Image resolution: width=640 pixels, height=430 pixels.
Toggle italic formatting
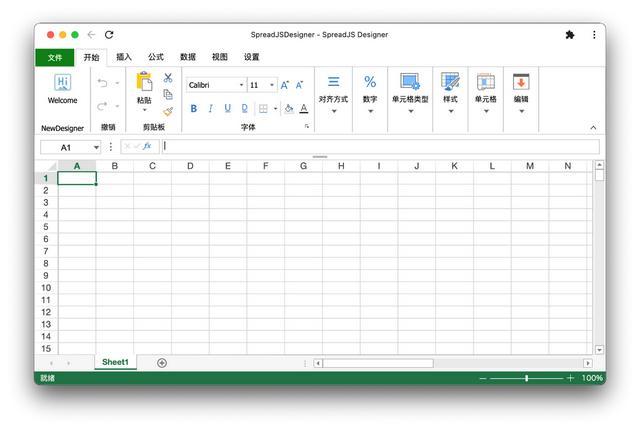pos(211,108)
